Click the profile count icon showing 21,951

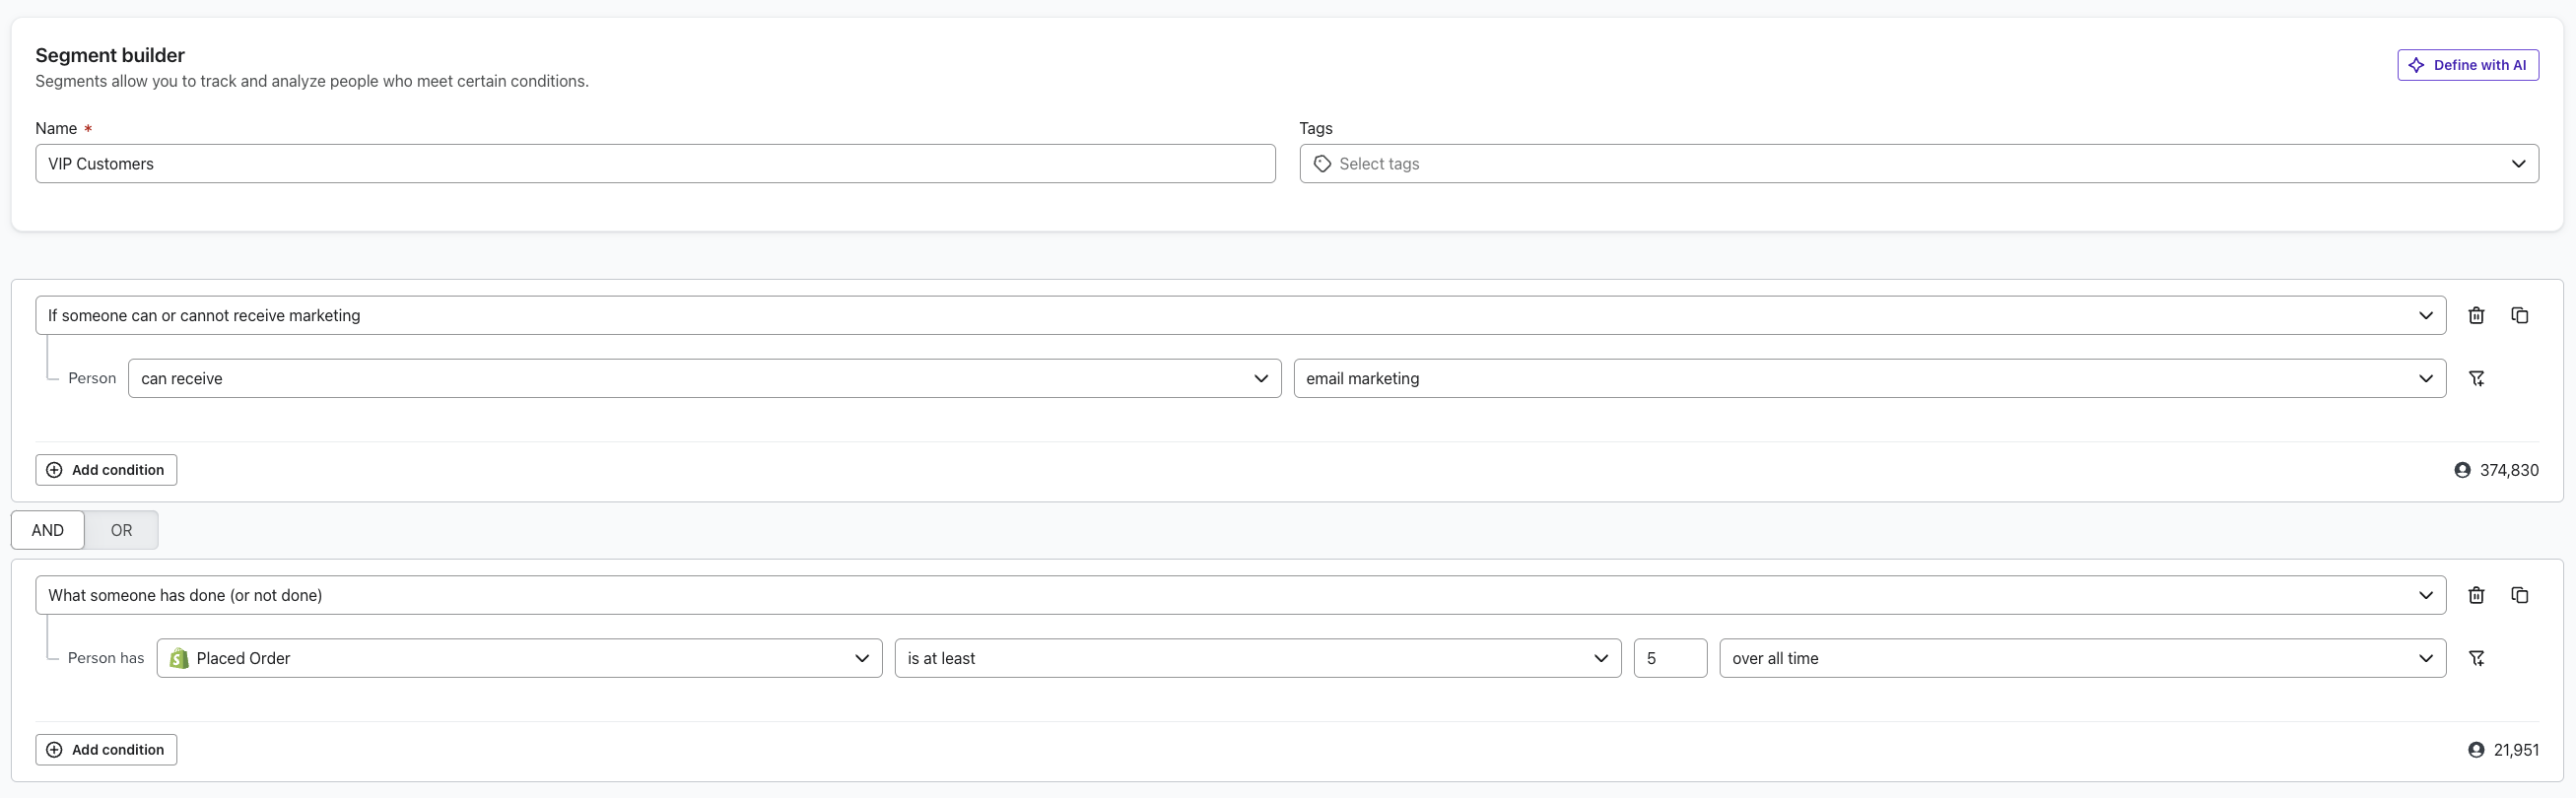pos(2475,750)
